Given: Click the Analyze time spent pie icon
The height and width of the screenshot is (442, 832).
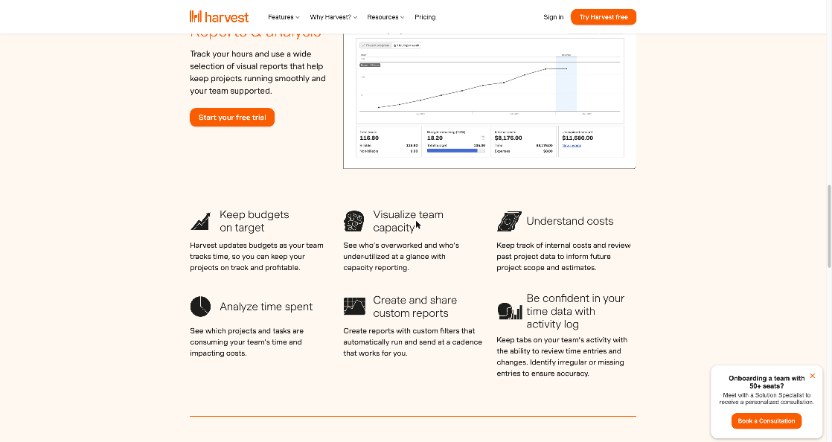Looking at the screenshot, I should (x=201, y=306).
